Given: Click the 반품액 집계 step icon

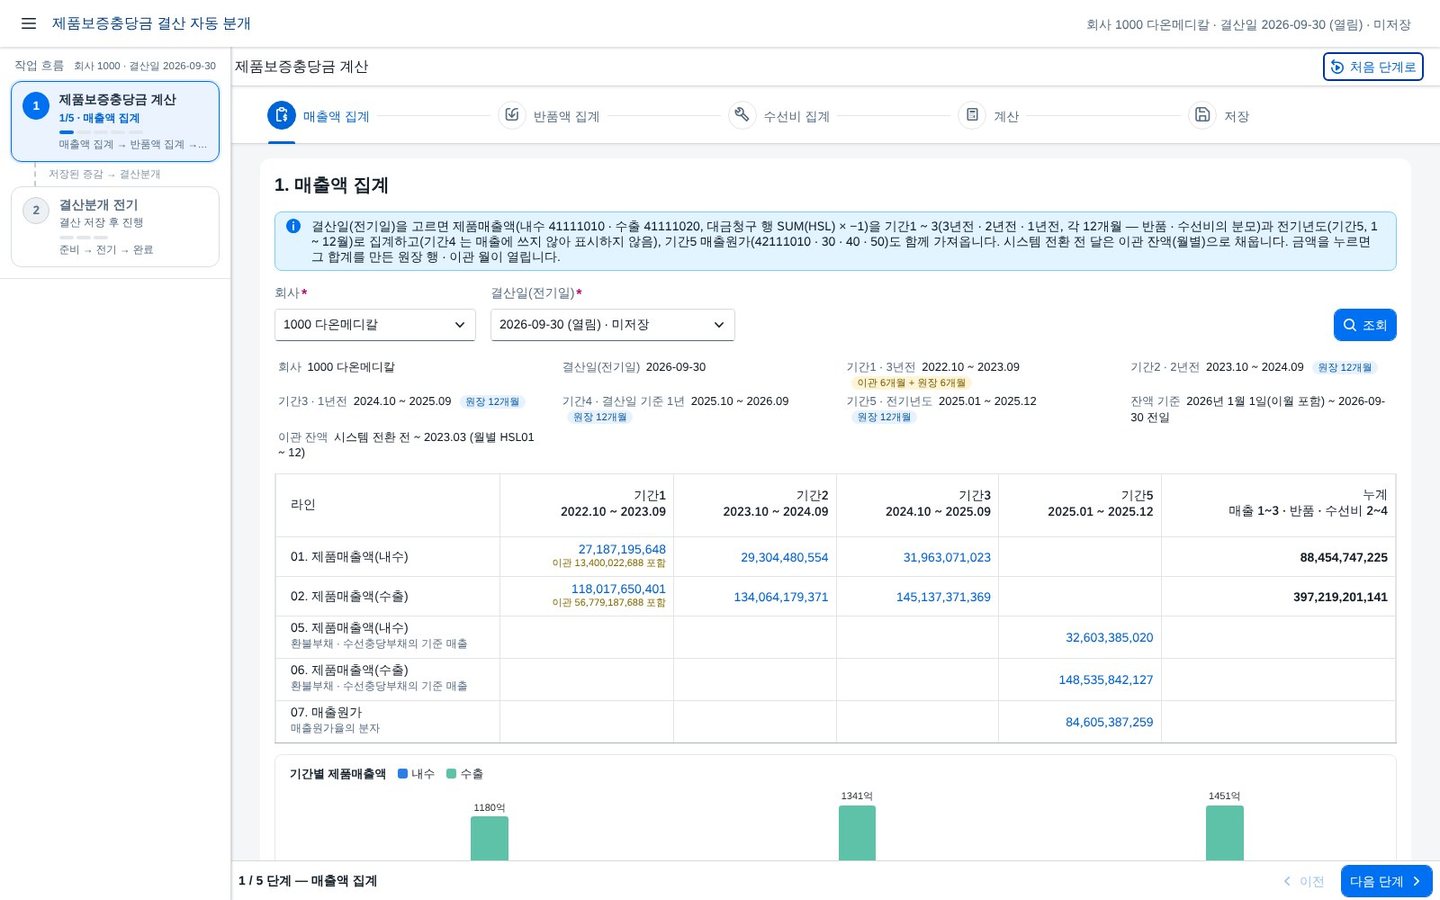Looking at the screenshot, I should [x=512, y=116].
